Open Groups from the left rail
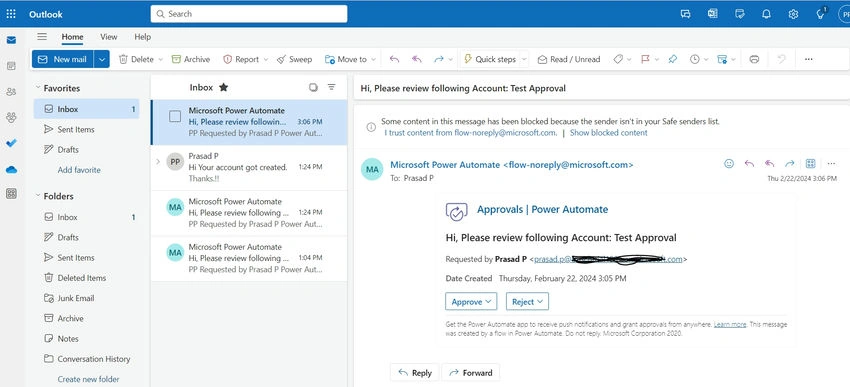The width and height of the screenshot is (850, 387). tap(11, 118)
